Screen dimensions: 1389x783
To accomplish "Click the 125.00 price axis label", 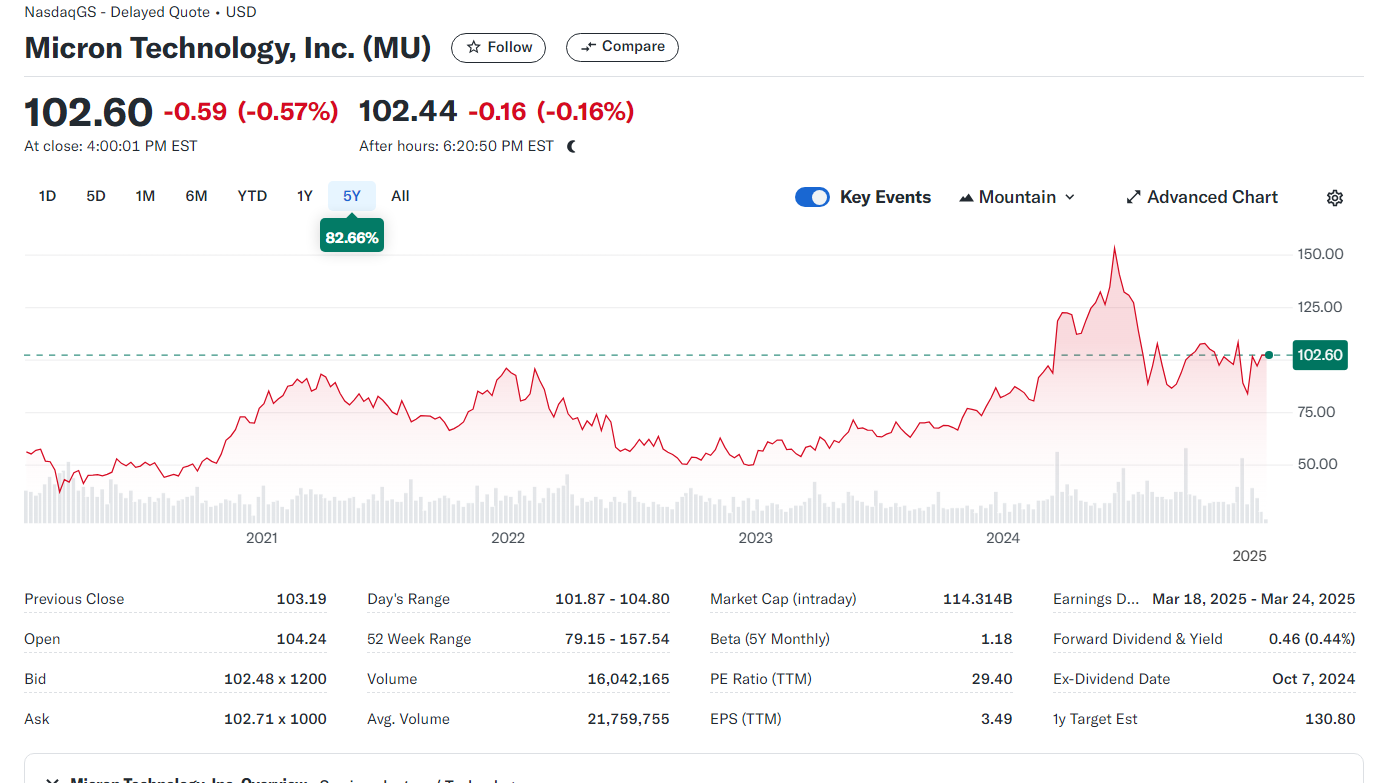I will [x=1320, y=307].
